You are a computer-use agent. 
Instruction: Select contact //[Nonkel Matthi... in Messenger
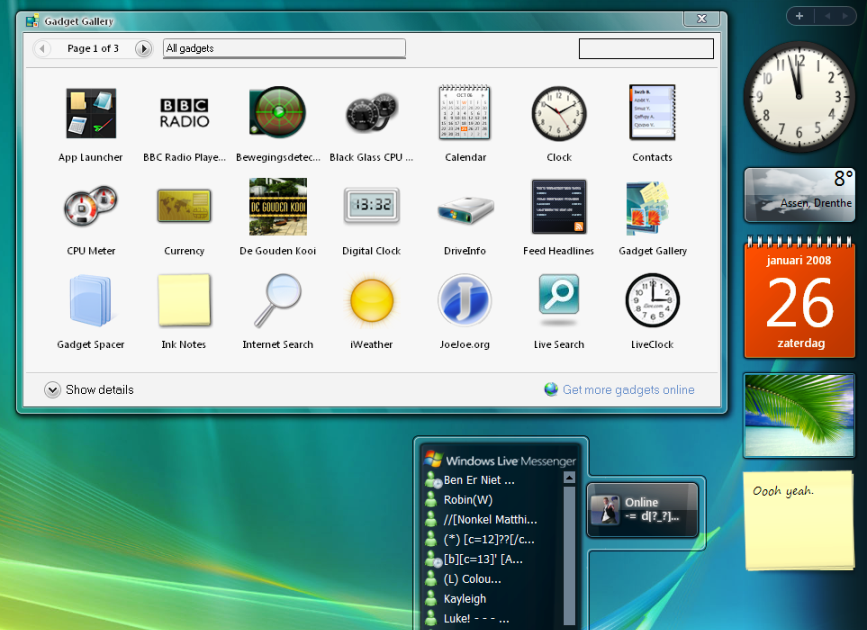(490, 520)
